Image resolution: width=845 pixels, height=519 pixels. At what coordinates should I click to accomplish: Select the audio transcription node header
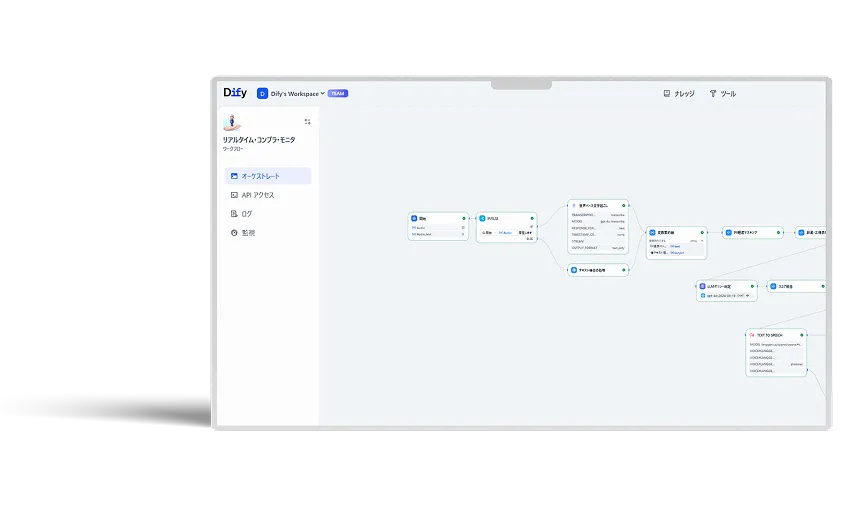[597, 204]
